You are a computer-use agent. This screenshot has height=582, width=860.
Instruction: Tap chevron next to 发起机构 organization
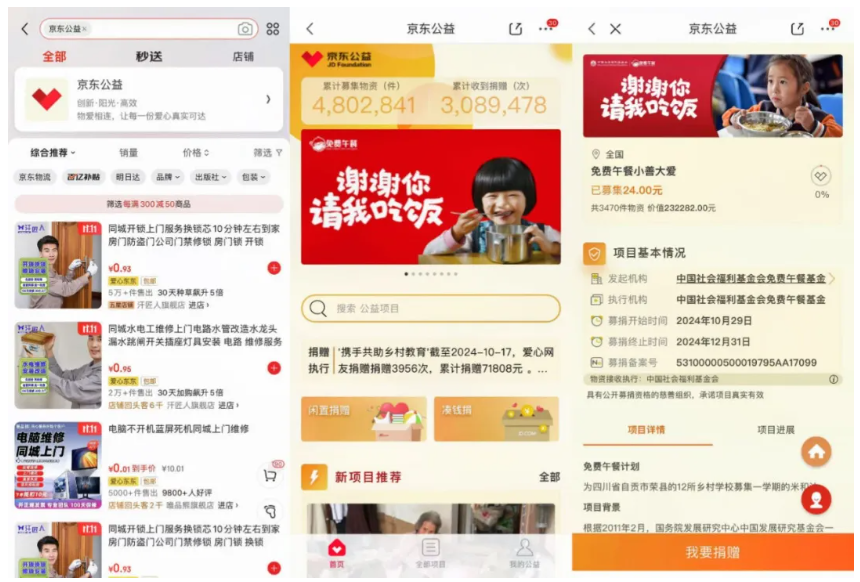click(832, 279)
